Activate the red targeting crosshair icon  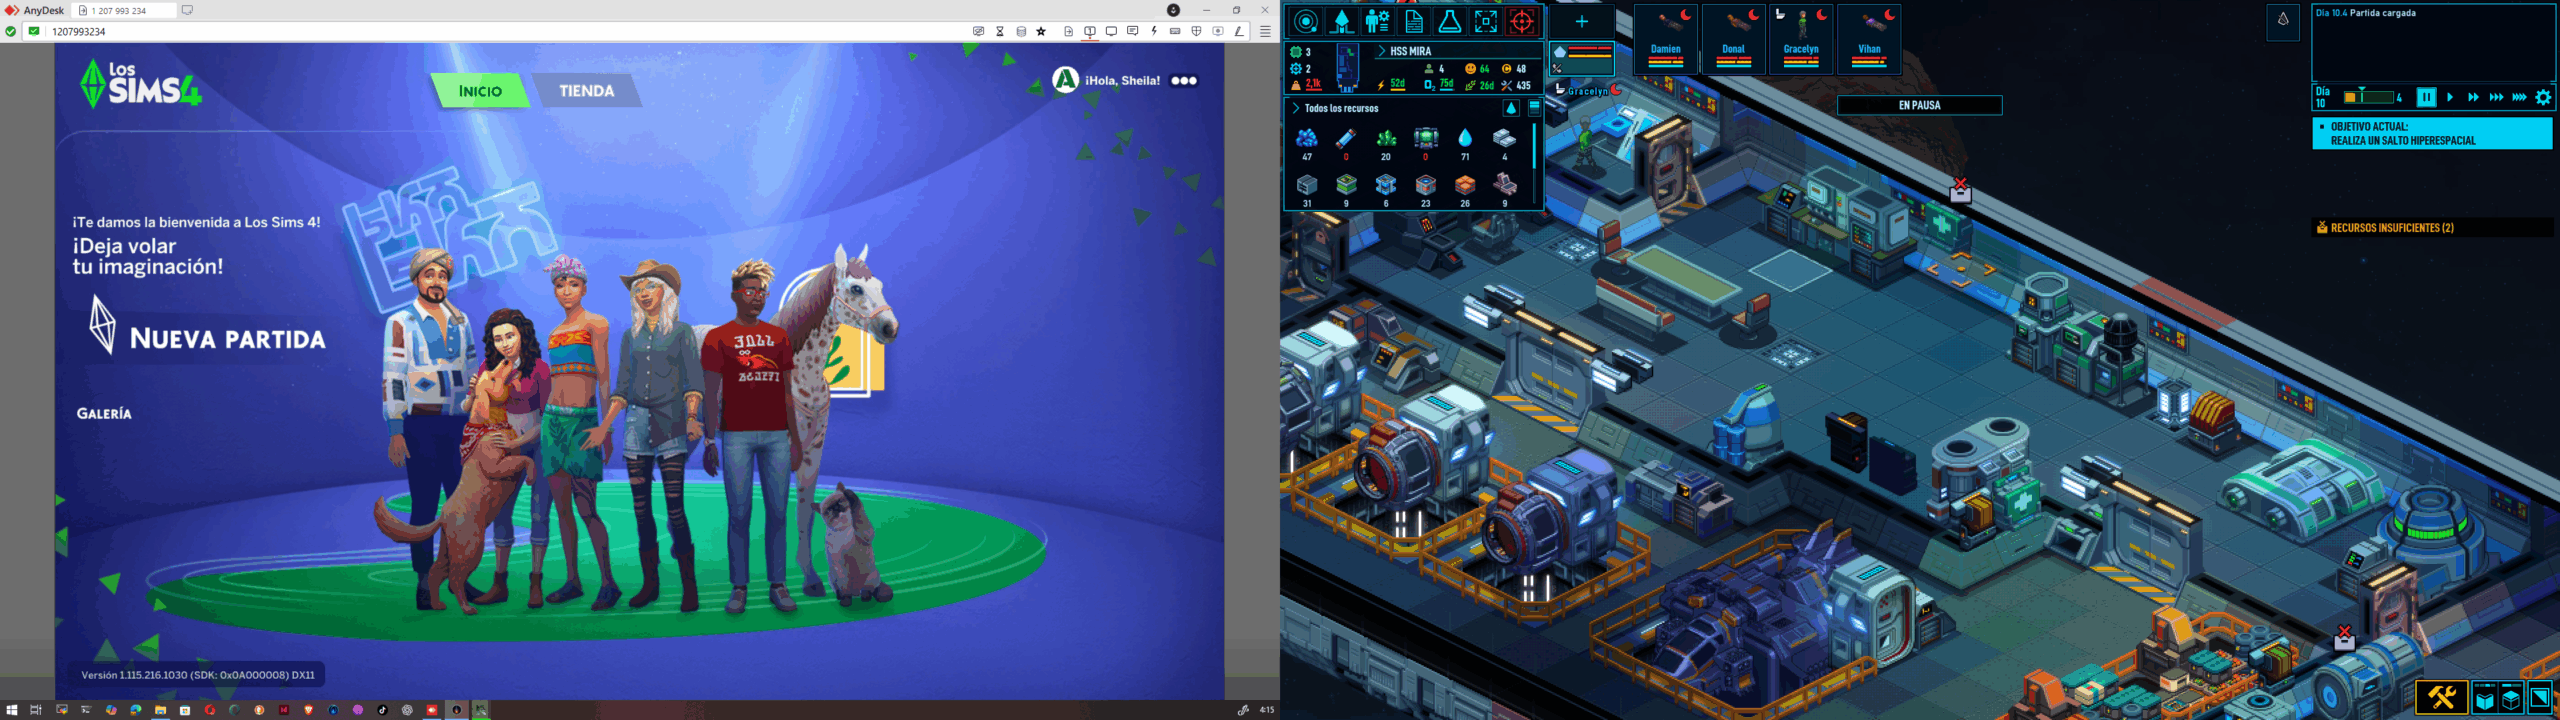[x=1522, y=21]
